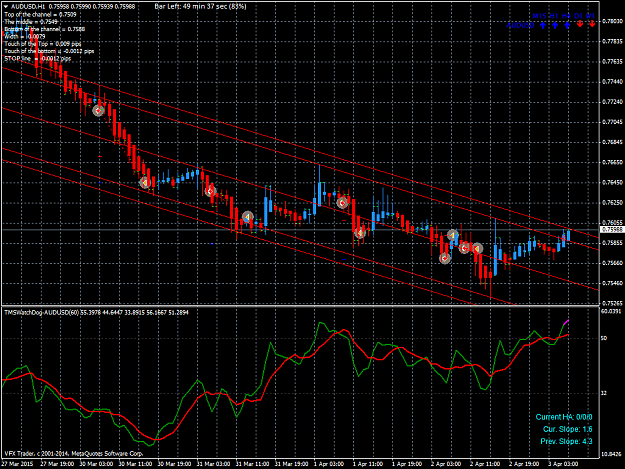Click the blue up arrow under M15
Image resolution: width=625 pixels, height=469 pixels.
(542, 25)
